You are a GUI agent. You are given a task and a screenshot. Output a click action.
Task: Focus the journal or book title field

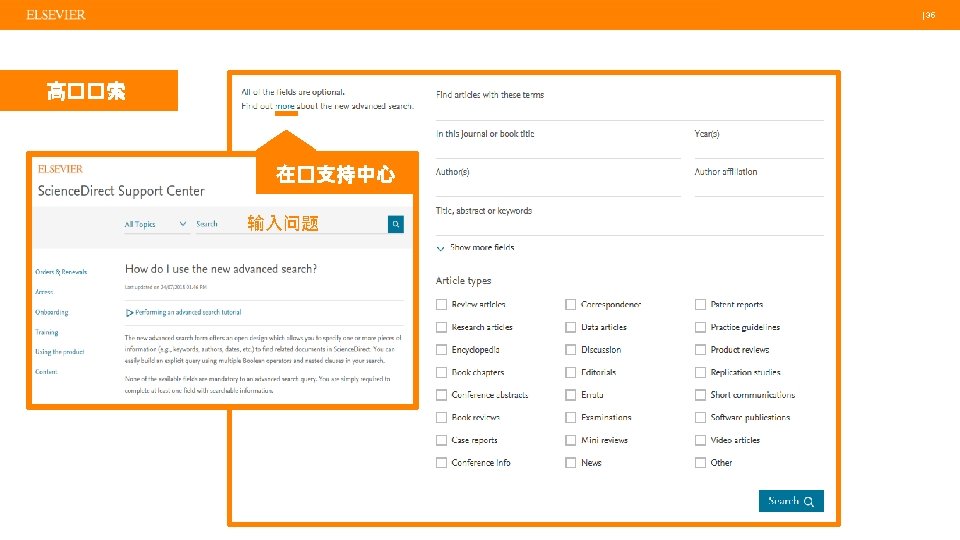click(x=558, y=143)
